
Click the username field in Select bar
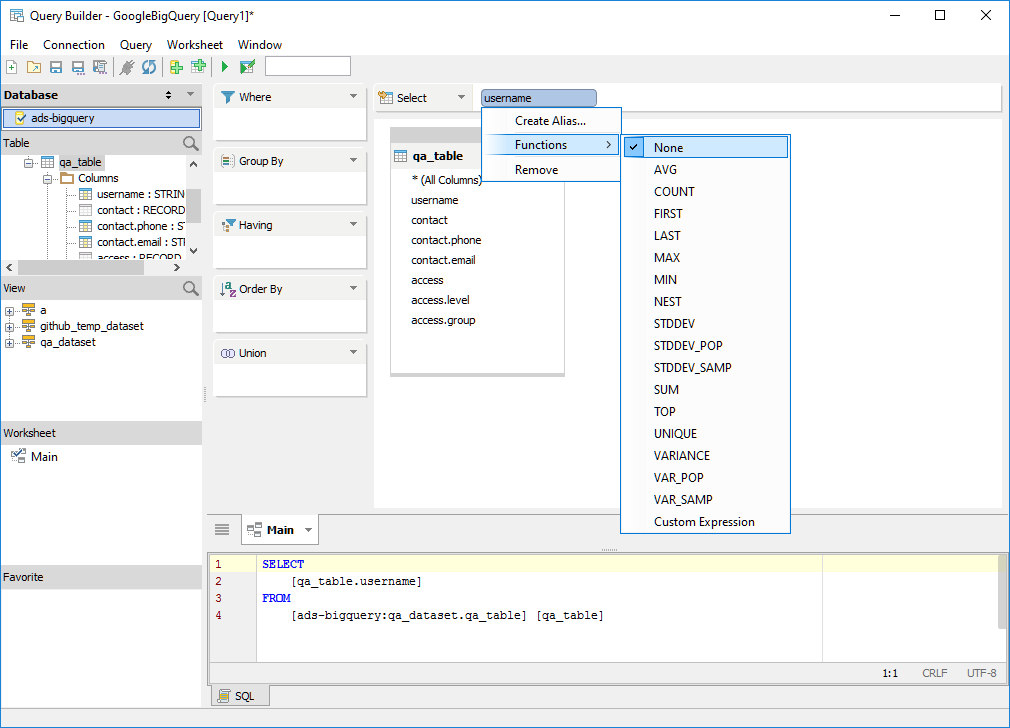[x=538, y=98]
